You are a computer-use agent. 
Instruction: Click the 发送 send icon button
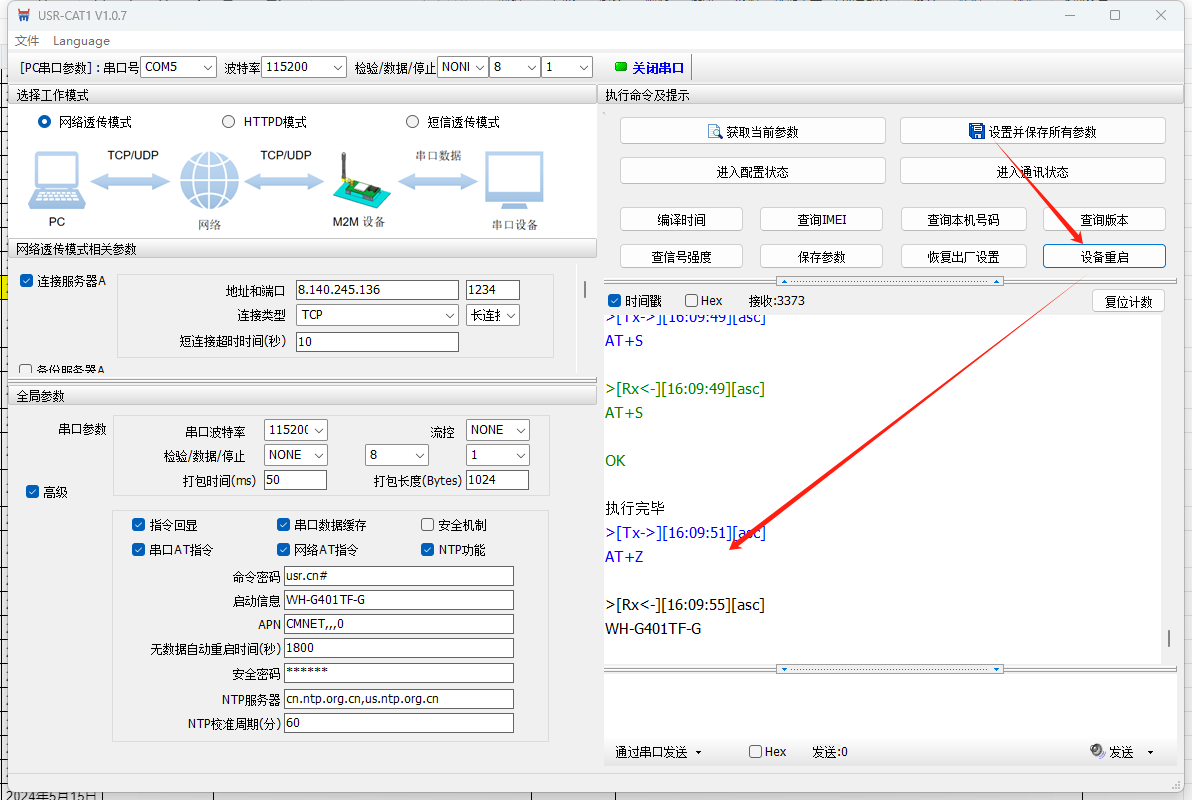pyautogui.click(x=1112, y=752)
